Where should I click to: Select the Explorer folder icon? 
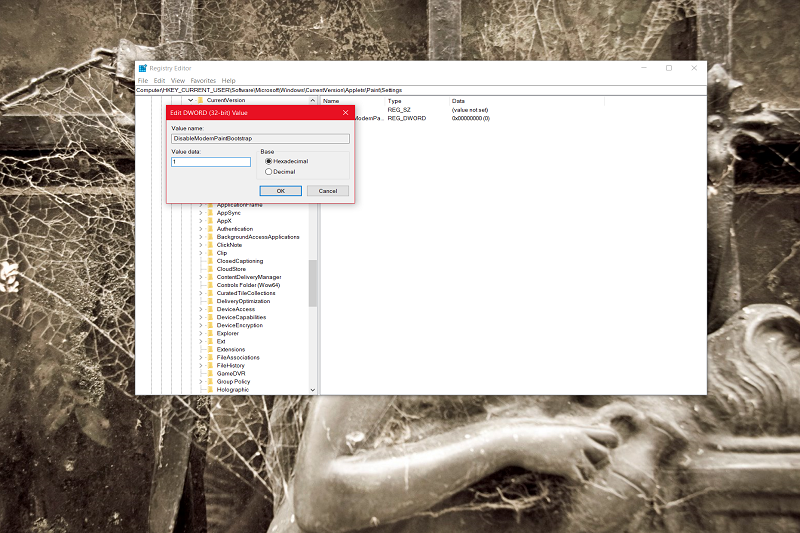point(210,333)
